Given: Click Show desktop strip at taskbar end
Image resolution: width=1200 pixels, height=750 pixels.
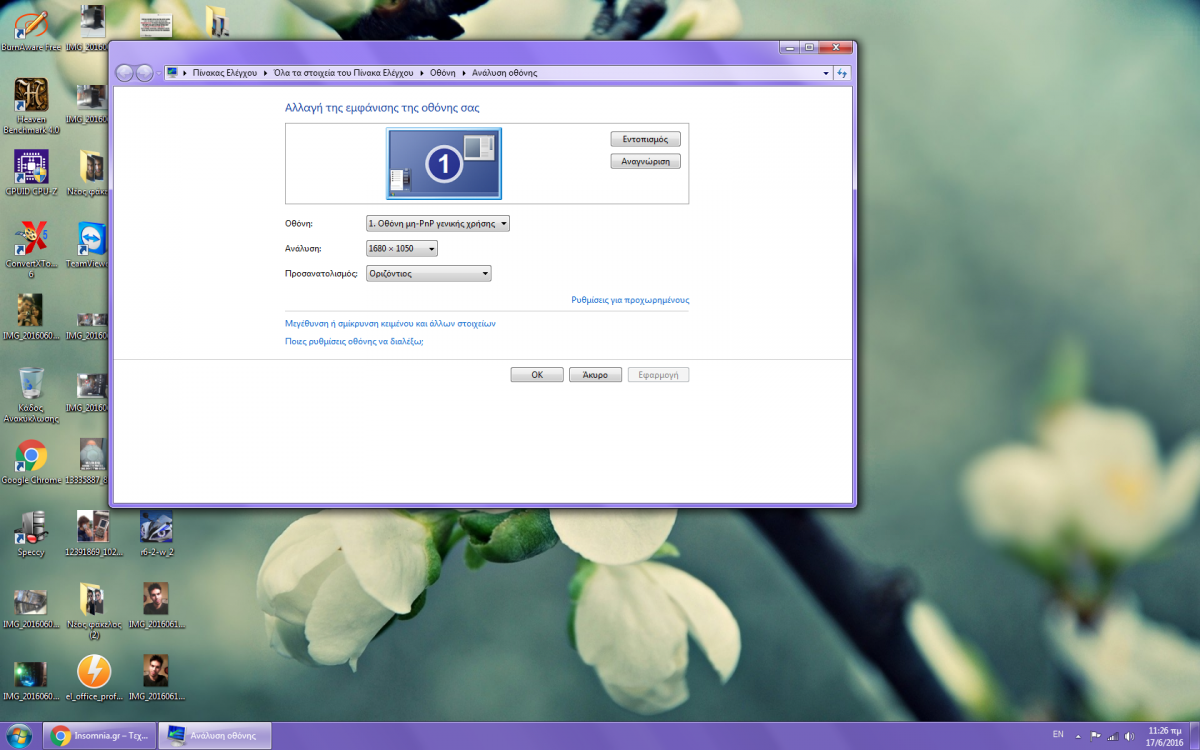Looking at the screenshot, I should [1193, 736].
